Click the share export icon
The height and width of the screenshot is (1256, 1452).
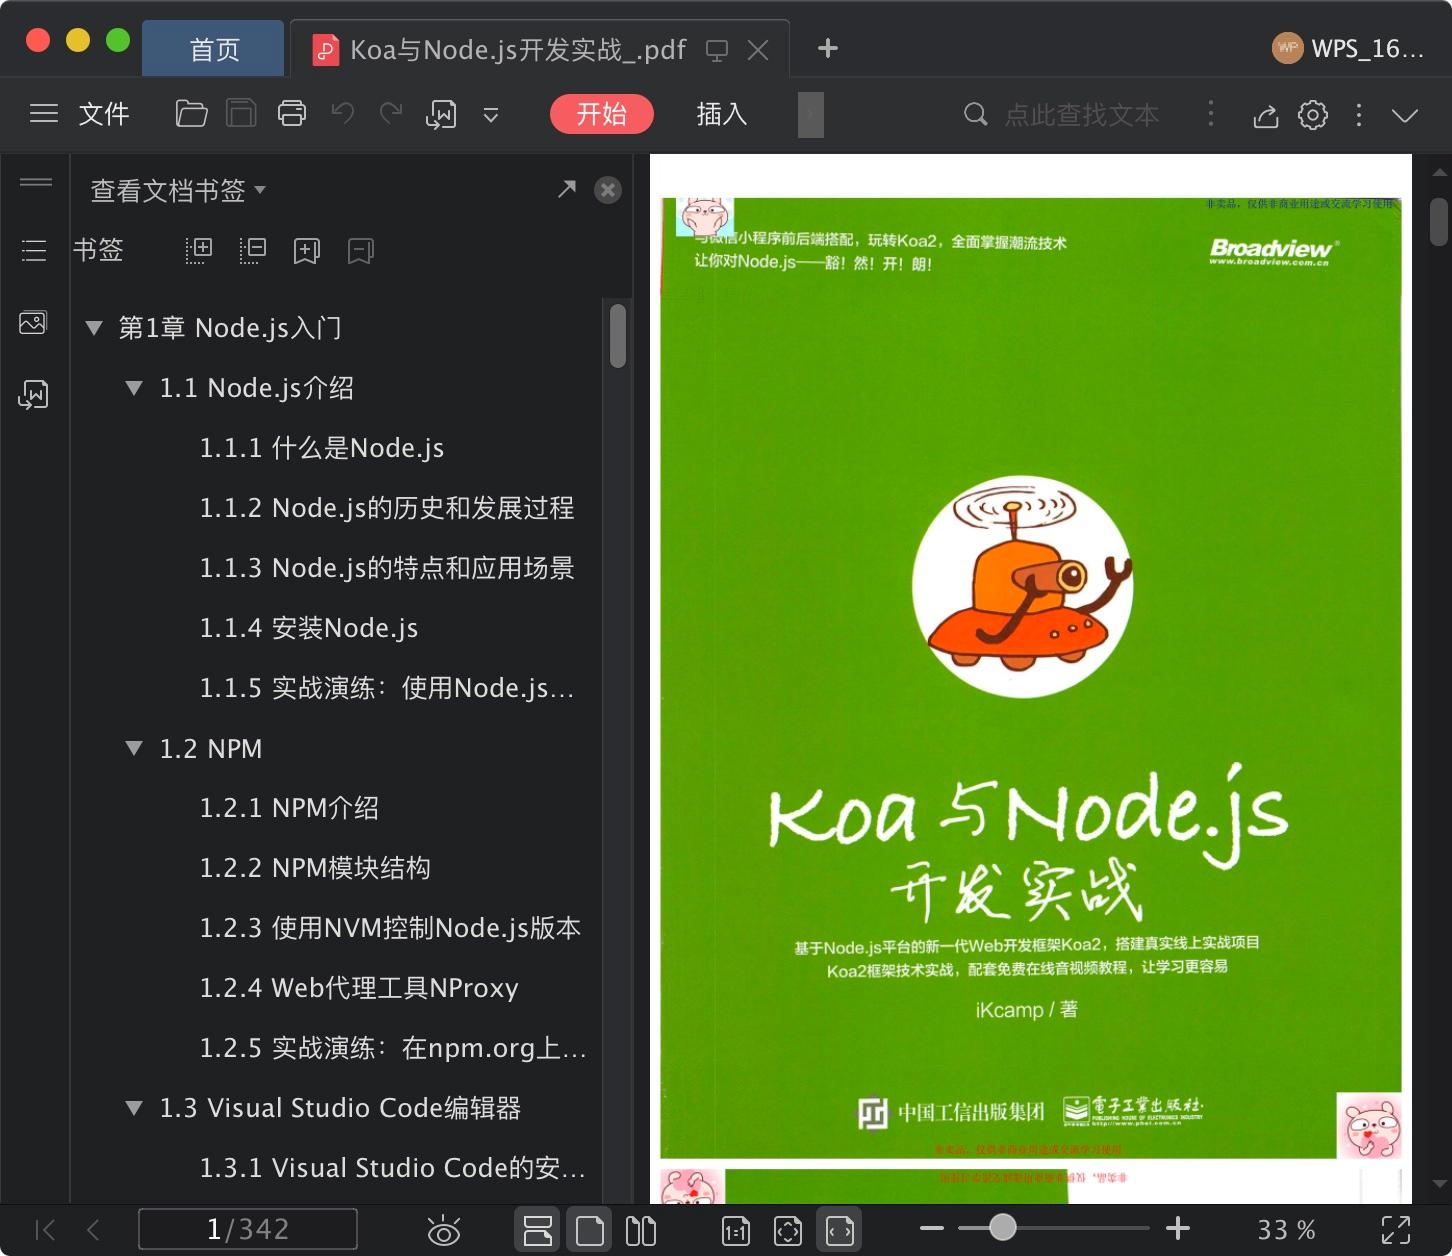[1266, 115]
